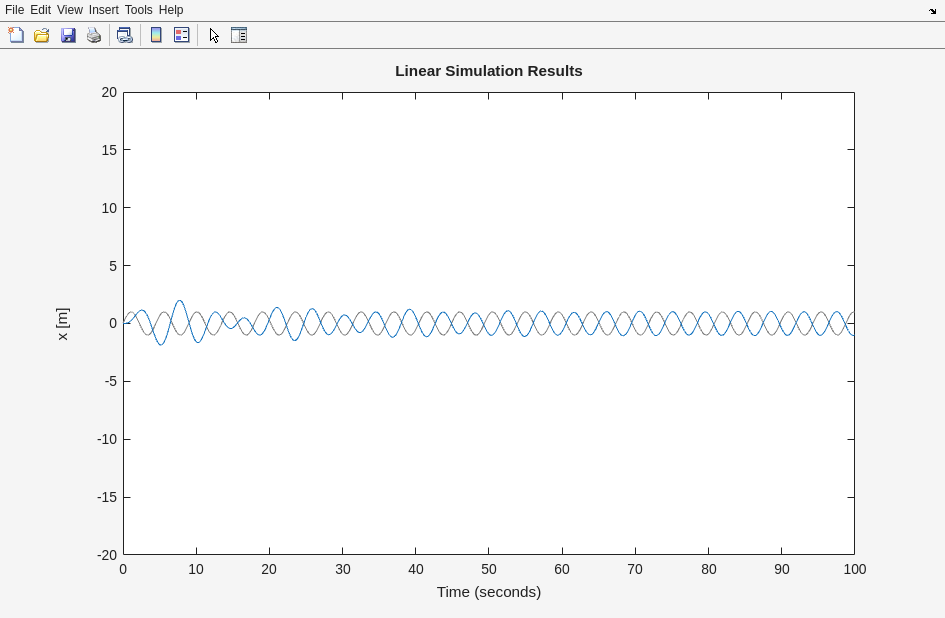Open the Property Inspector panel icon
The width and height of the screenshot is (945, 618).
(239, 35)
